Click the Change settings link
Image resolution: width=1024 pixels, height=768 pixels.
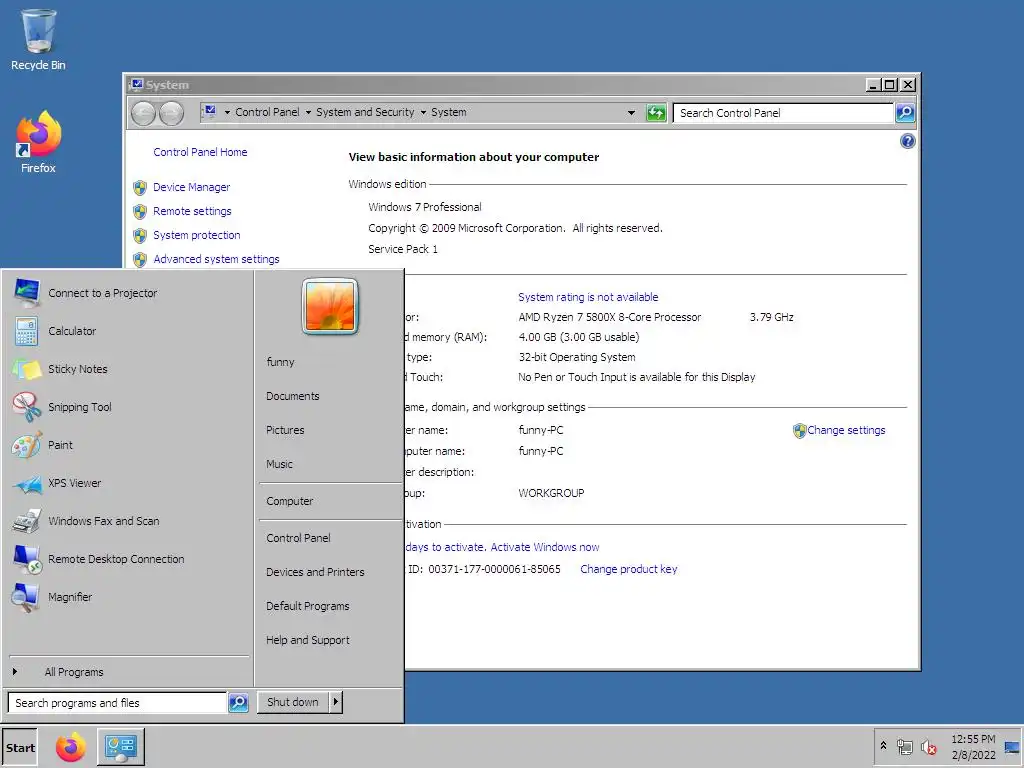846,430
